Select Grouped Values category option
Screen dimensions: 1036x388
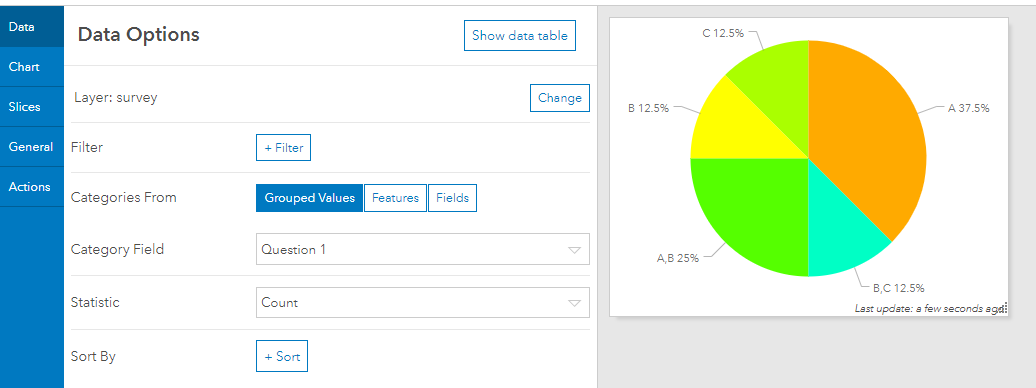click(309, 198)
